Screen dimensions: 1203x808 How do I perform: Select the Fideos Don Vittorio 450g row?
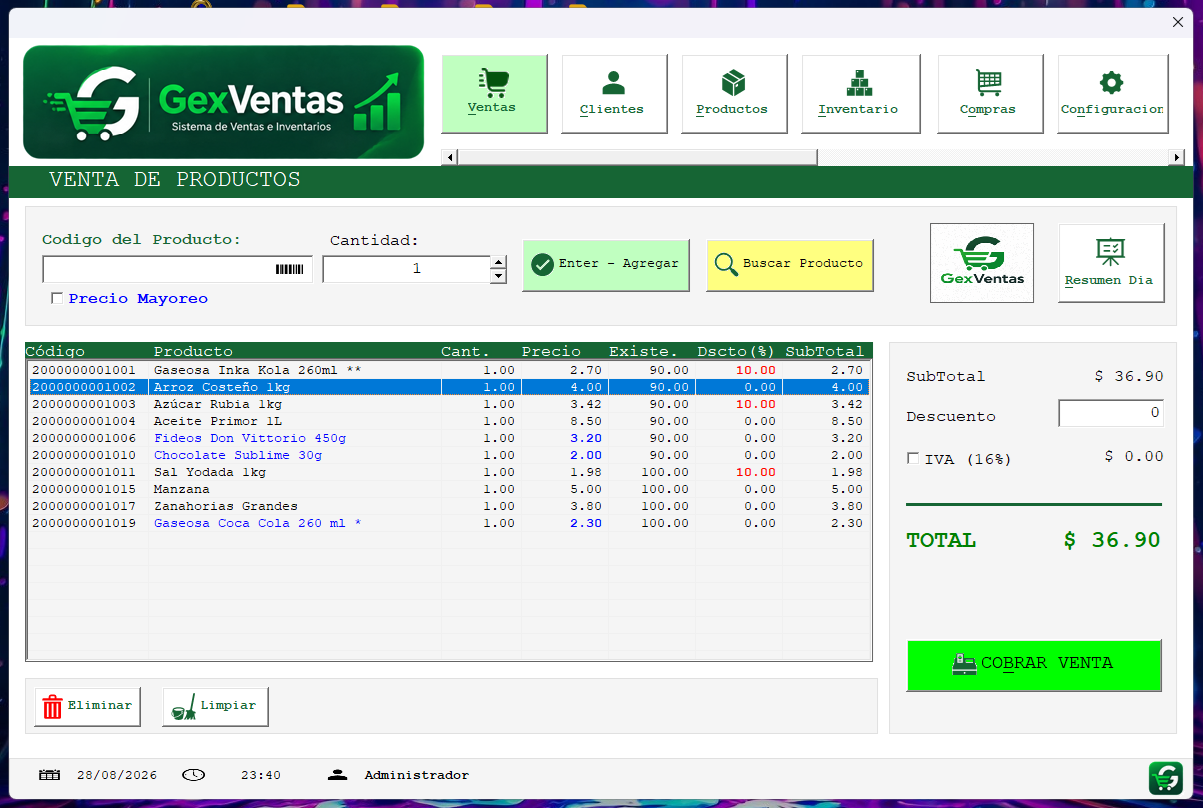pyautogui.click(x=448, y=438)
